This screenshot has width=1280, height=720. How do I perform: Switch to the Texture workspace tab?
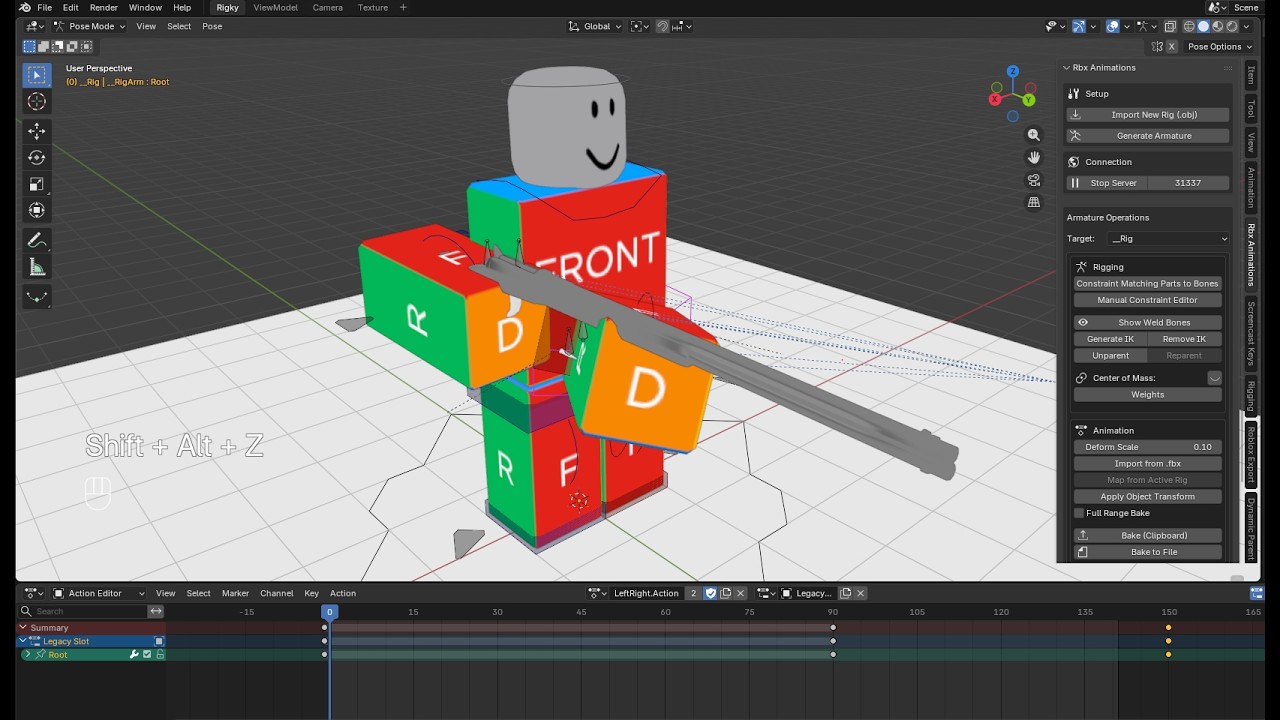373,7
